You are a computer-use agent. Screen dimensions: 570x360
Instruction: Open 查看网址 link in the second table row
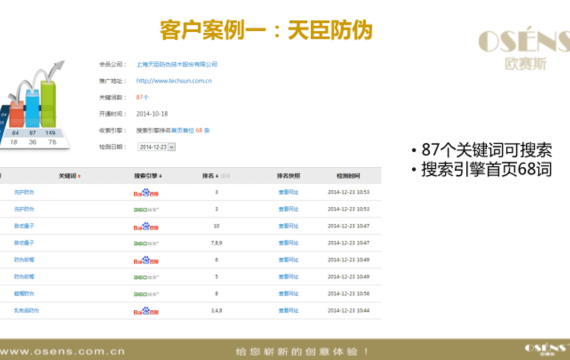[x=288, y=209]
